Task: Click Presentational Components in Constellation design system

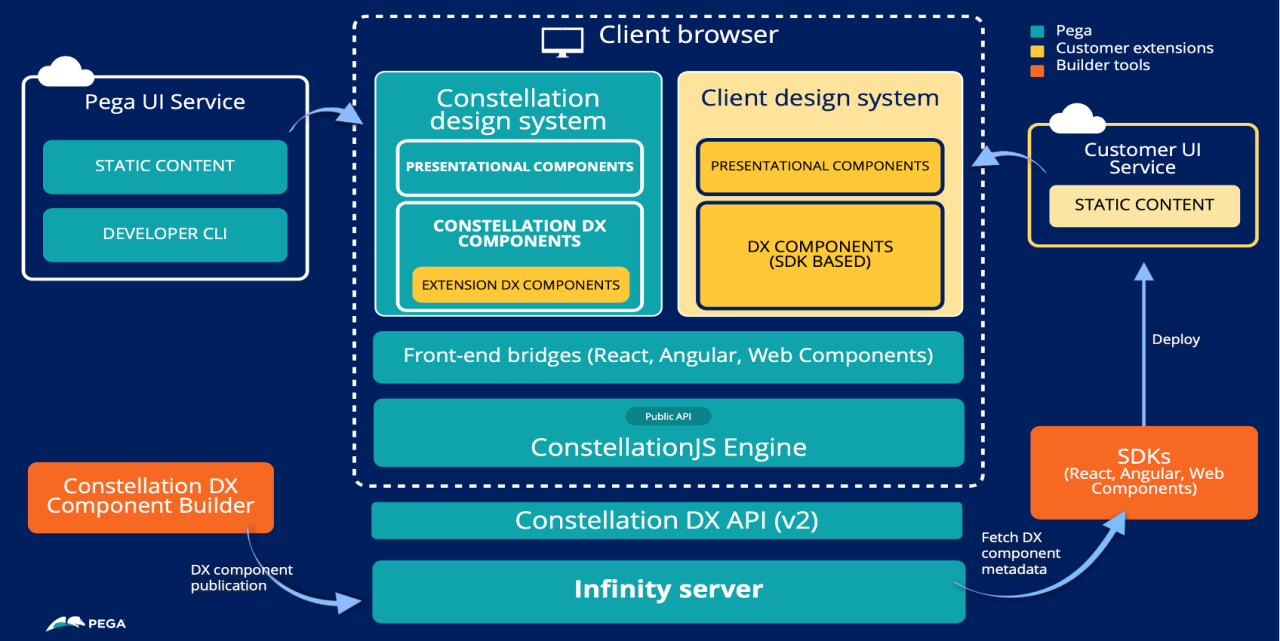Action: point(520,167)
